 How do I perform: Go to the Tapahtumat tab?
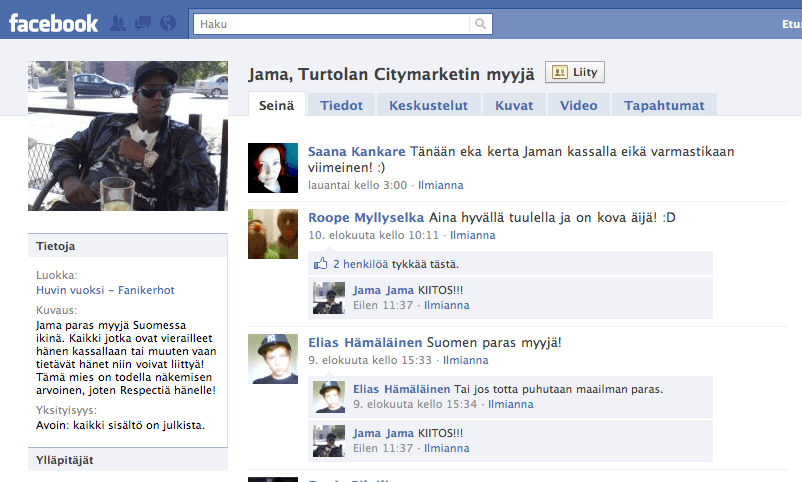click(664, 105)
